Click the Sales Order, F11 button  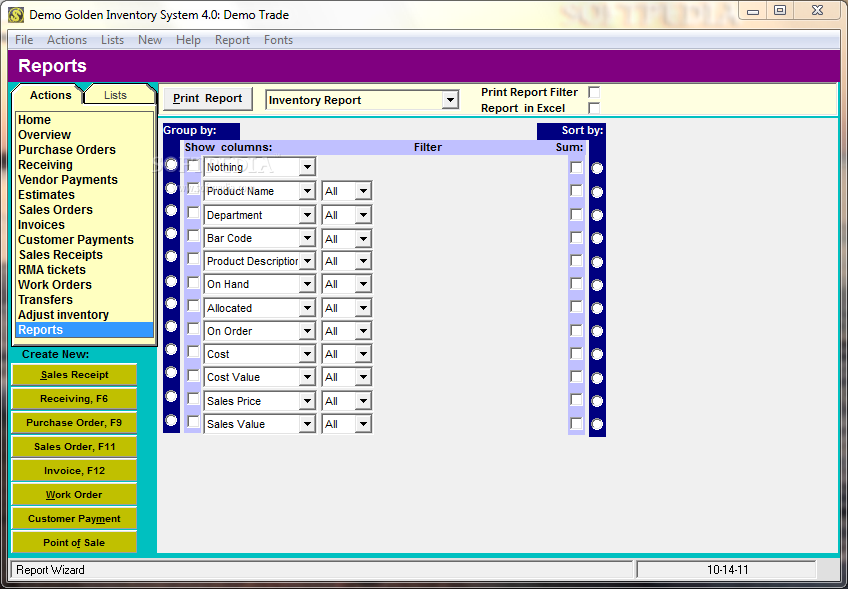(x=74, y=447)
